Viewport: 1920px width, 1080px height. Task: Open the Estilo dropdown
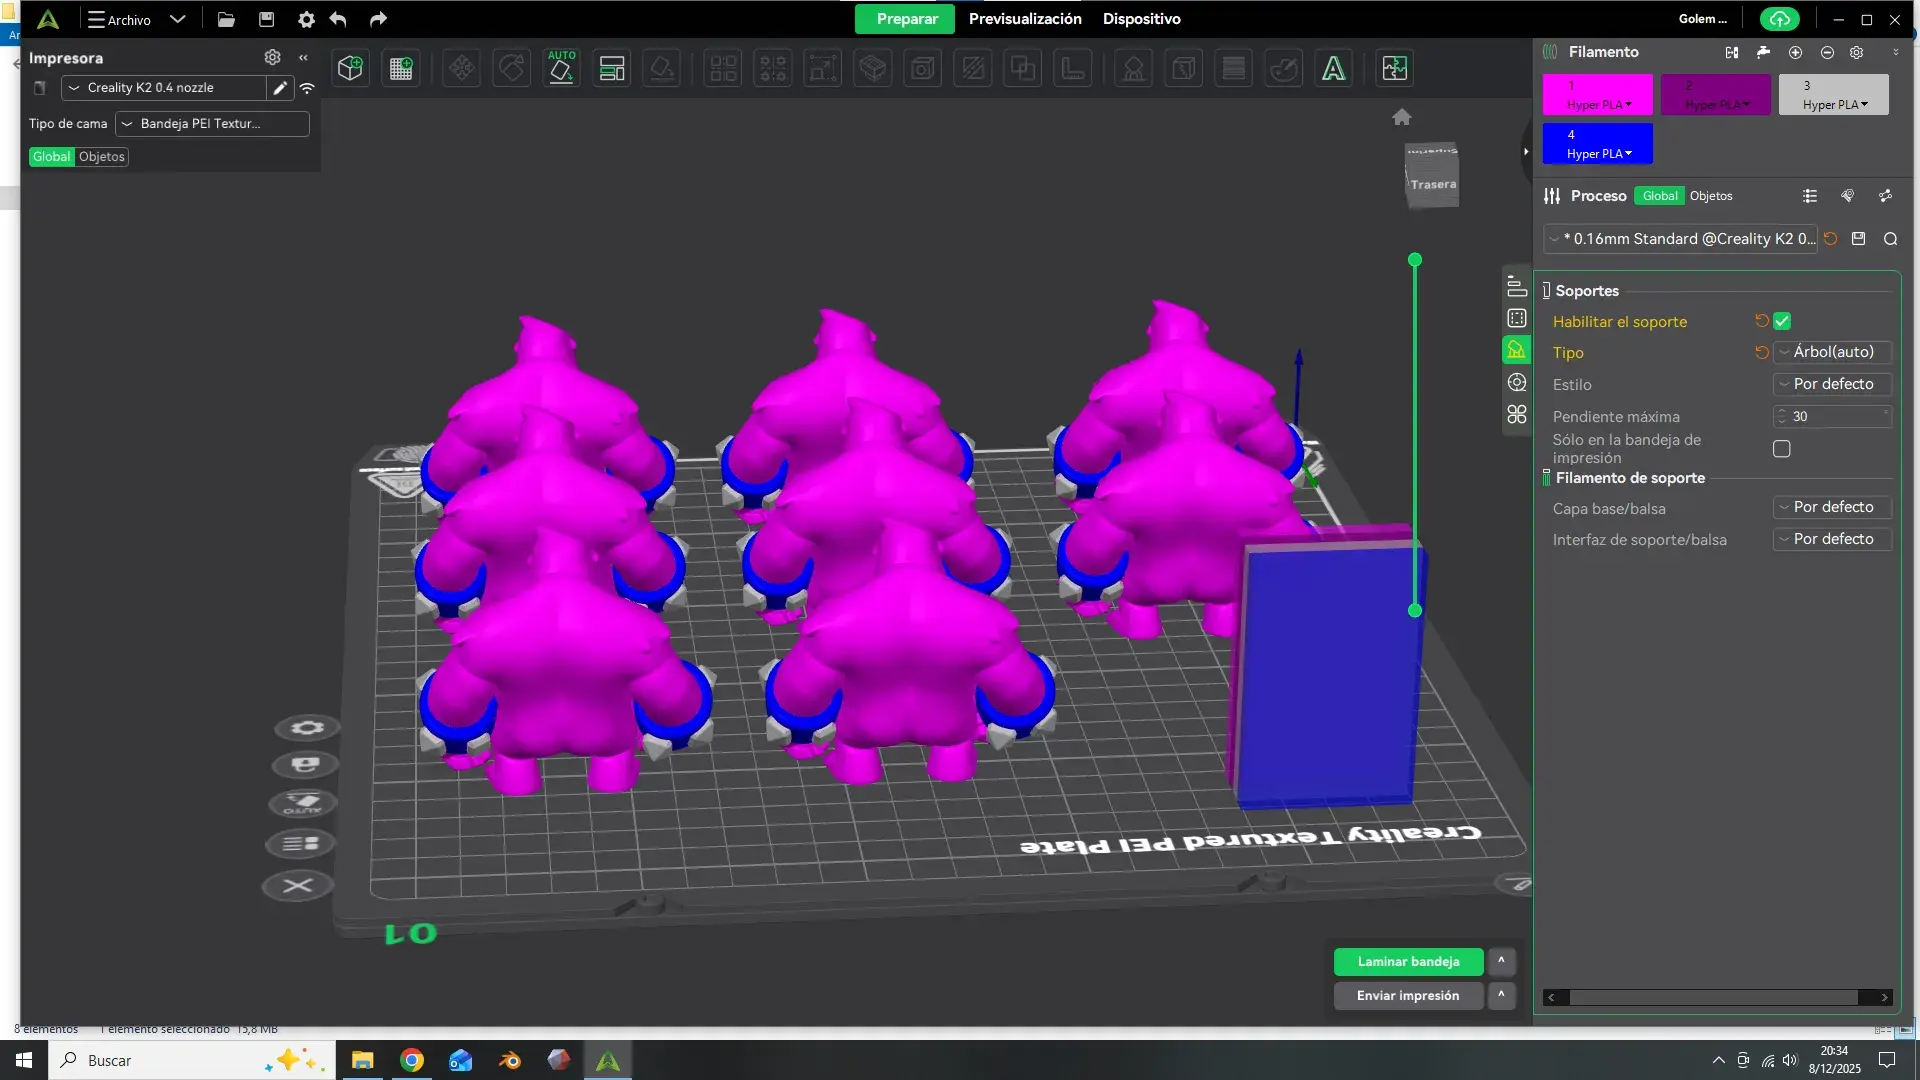tap(1833, 384)
